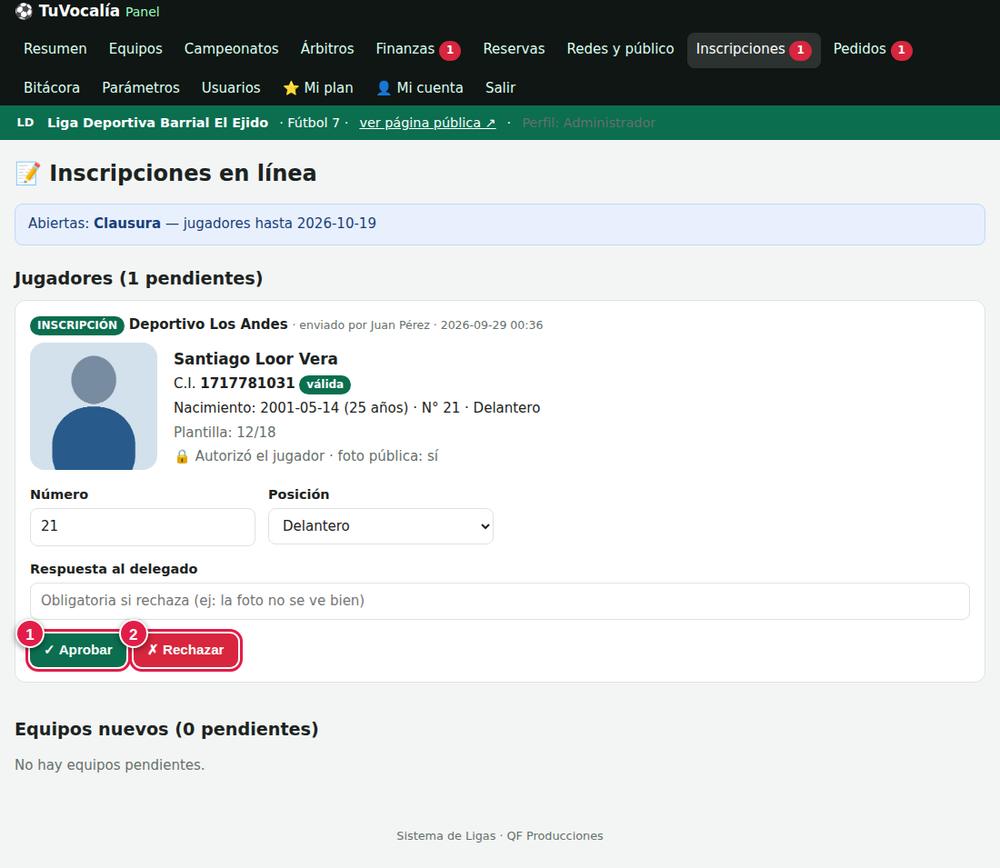This screenshot has height=868, width=1000.
Task: Click the star icon beside Mi plan
Action: pos(291,88)
